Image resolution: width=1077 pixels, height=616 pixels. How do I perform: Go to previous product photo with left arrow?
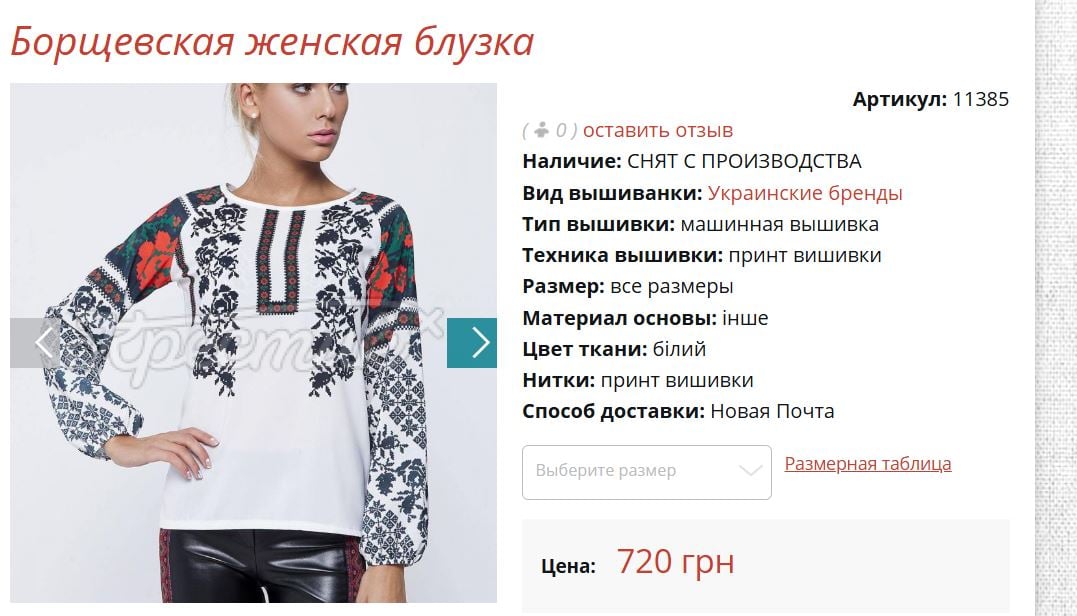tap(35, 343)
